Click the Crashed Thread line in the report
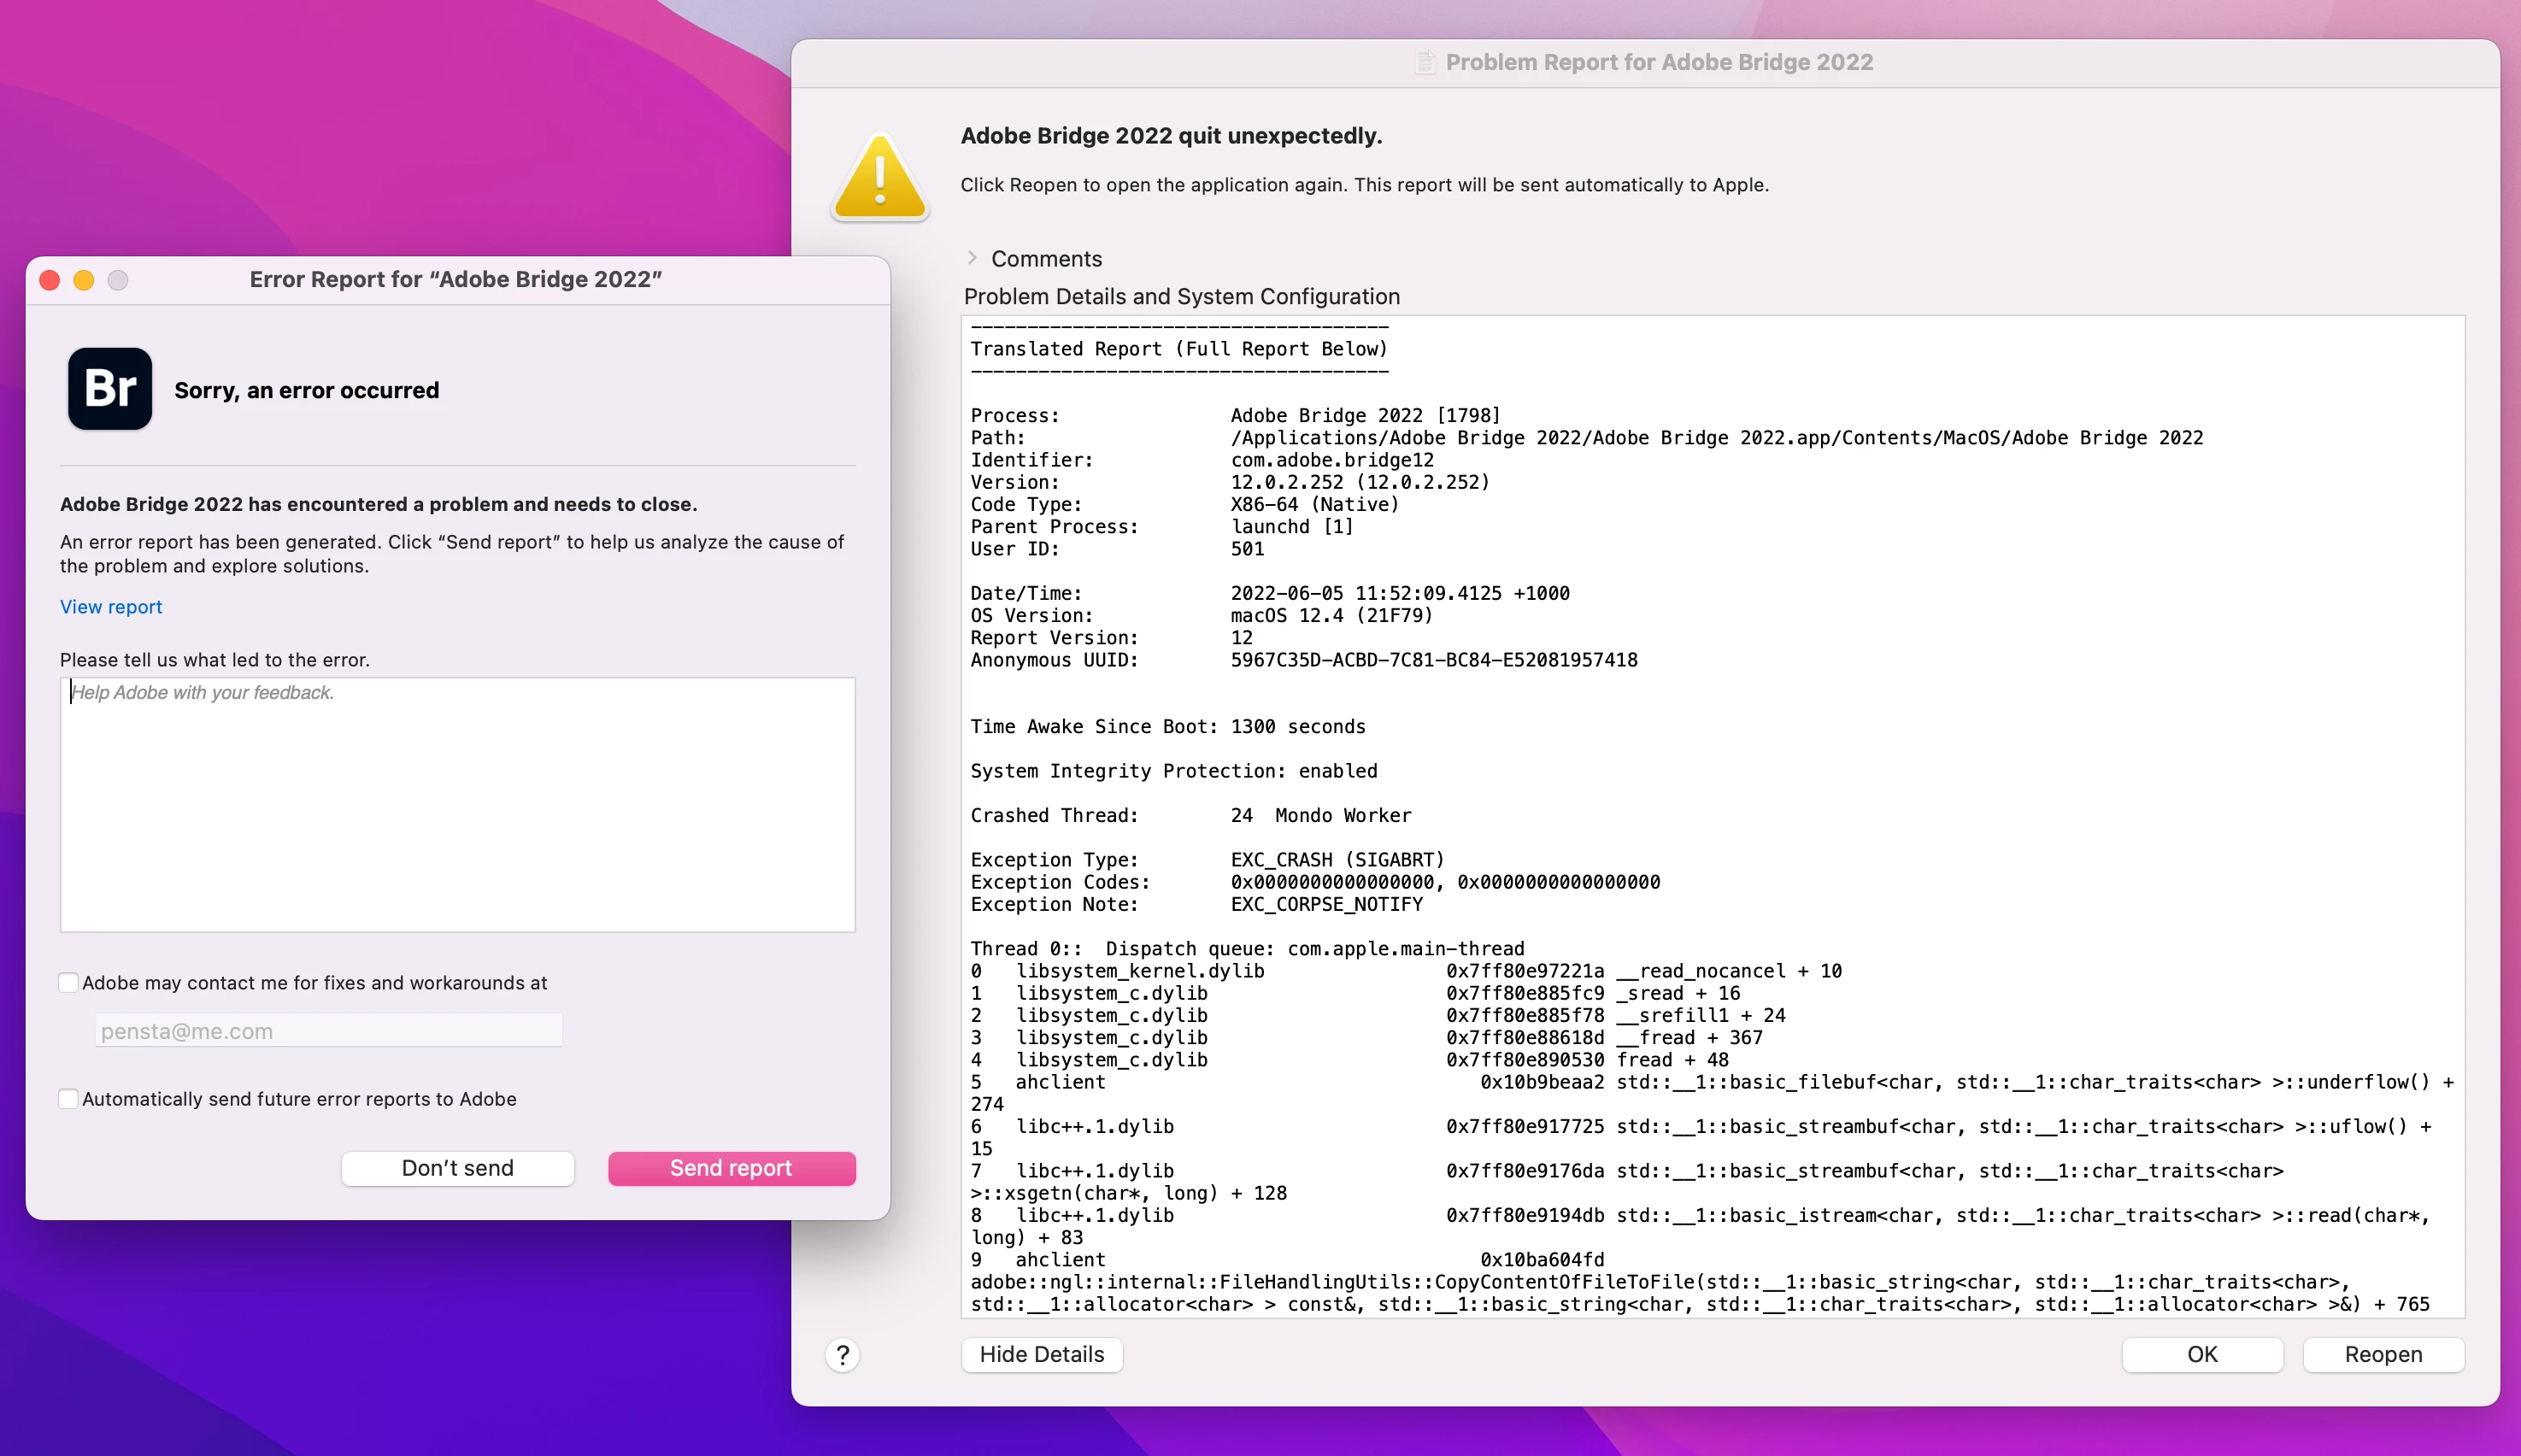 [1190, 815]
